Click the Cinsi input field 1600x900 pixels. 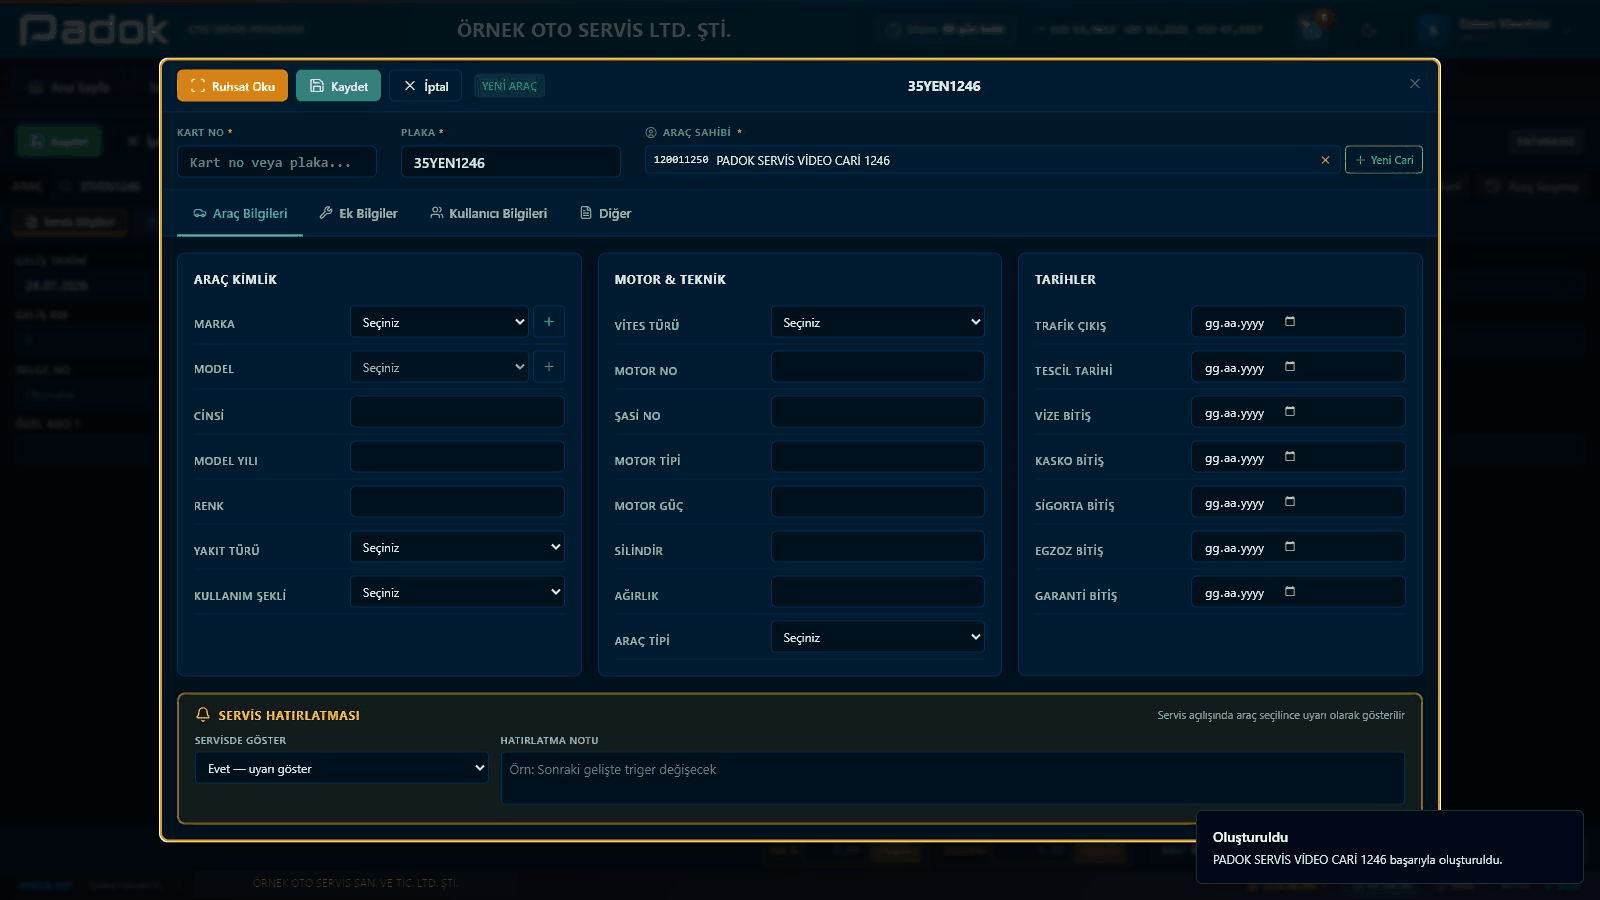pyautogui.click(x=457, y=412)
